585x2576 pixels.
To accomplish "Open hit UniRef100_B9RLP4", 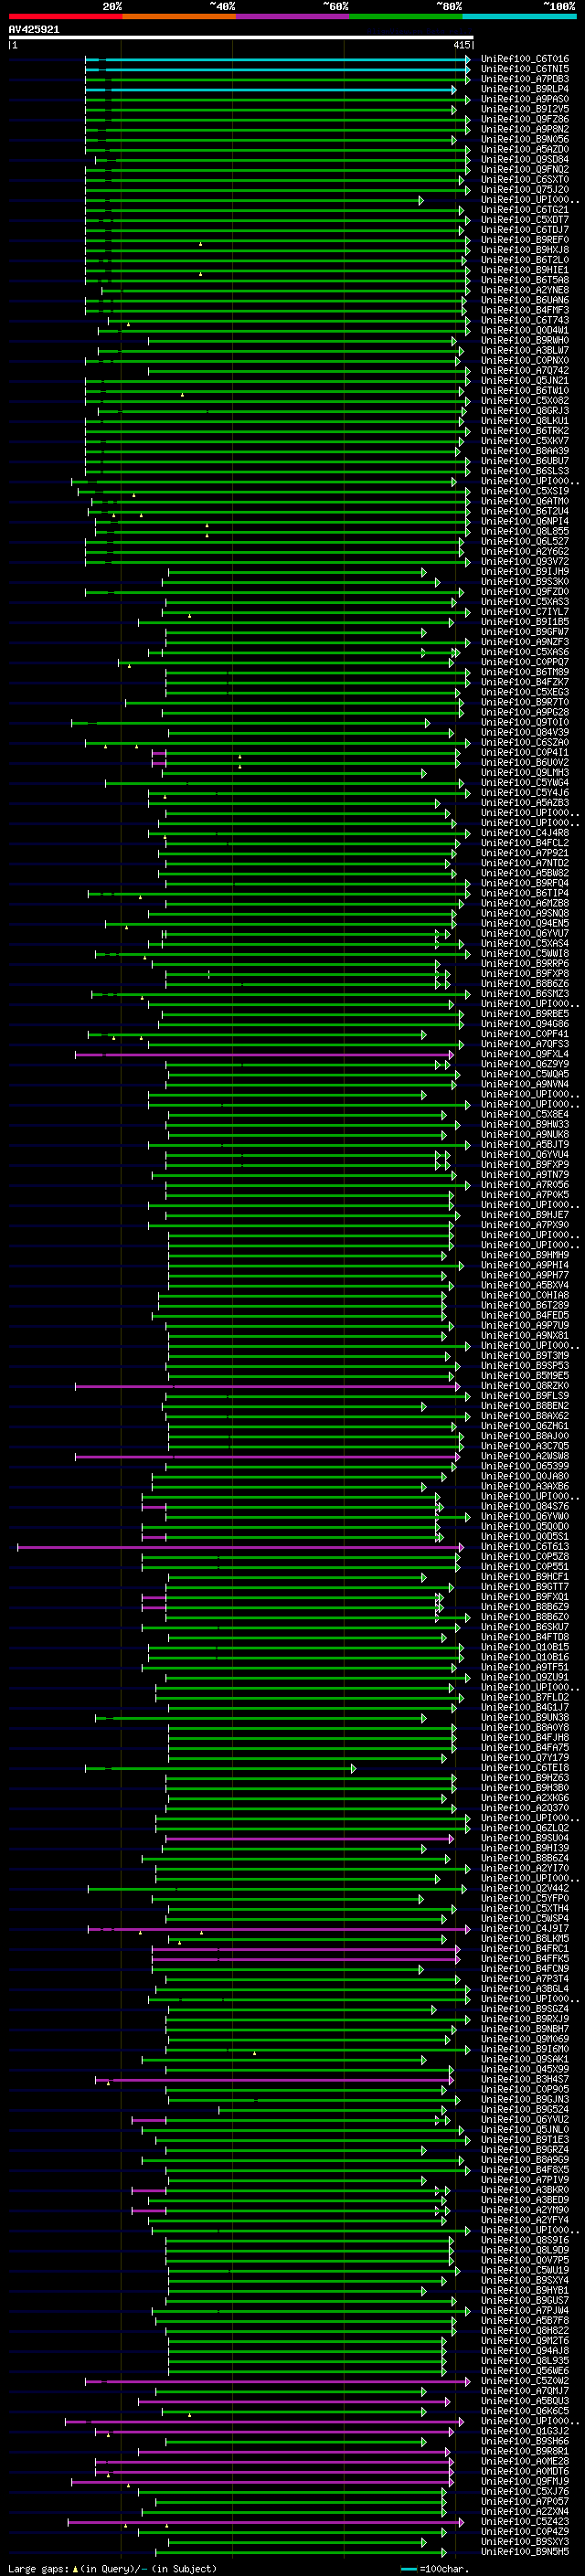I will pyautogui.click(x=525, y=89).
